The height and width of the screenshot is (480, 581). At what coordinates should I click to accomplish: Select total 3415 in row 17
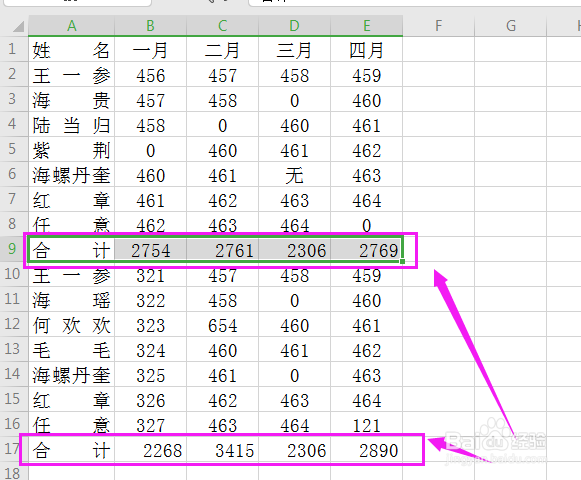(x=222, y=450)
